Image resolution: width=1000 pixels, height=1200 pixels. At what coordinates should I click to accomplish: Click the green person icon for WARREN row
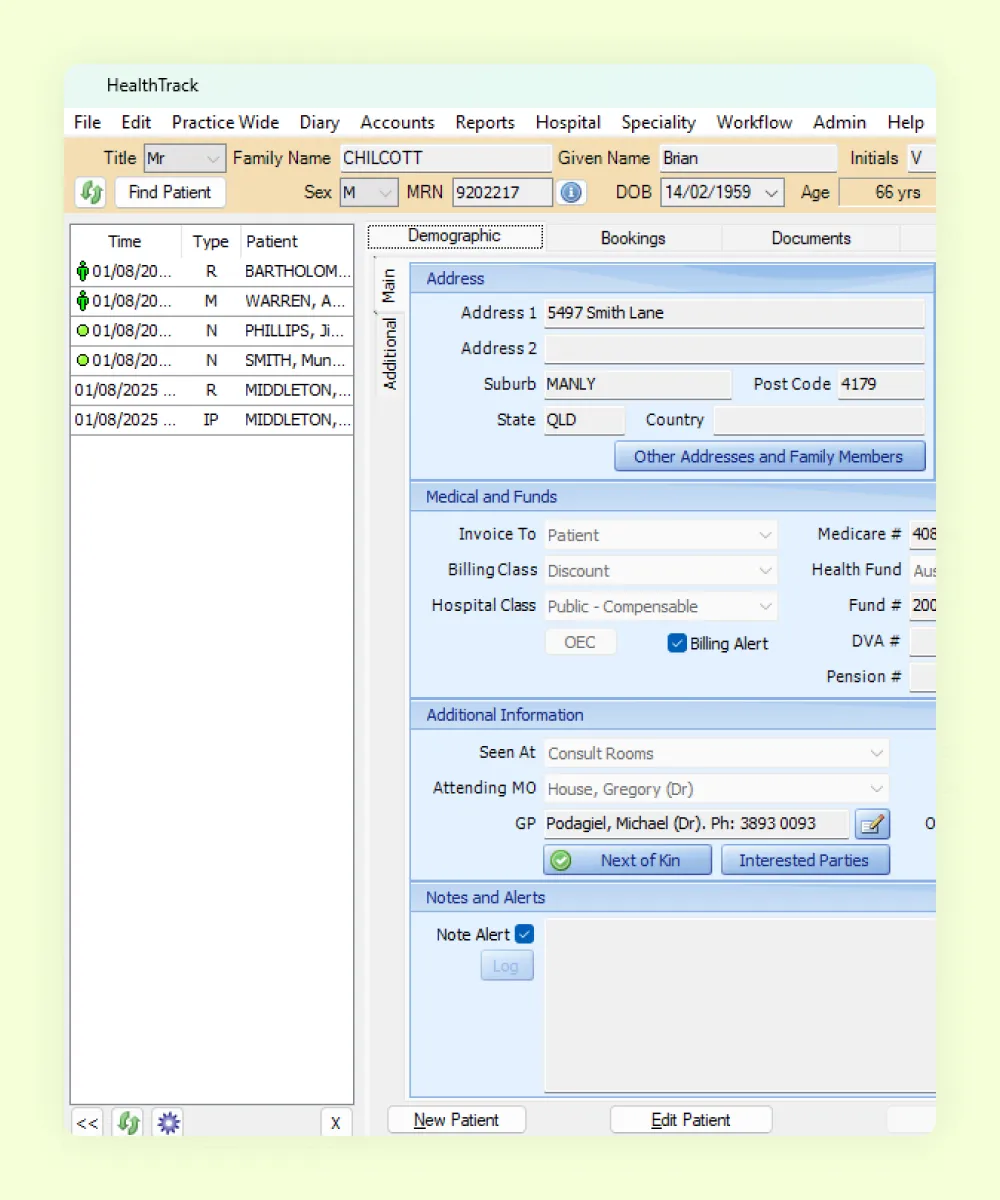83,301
